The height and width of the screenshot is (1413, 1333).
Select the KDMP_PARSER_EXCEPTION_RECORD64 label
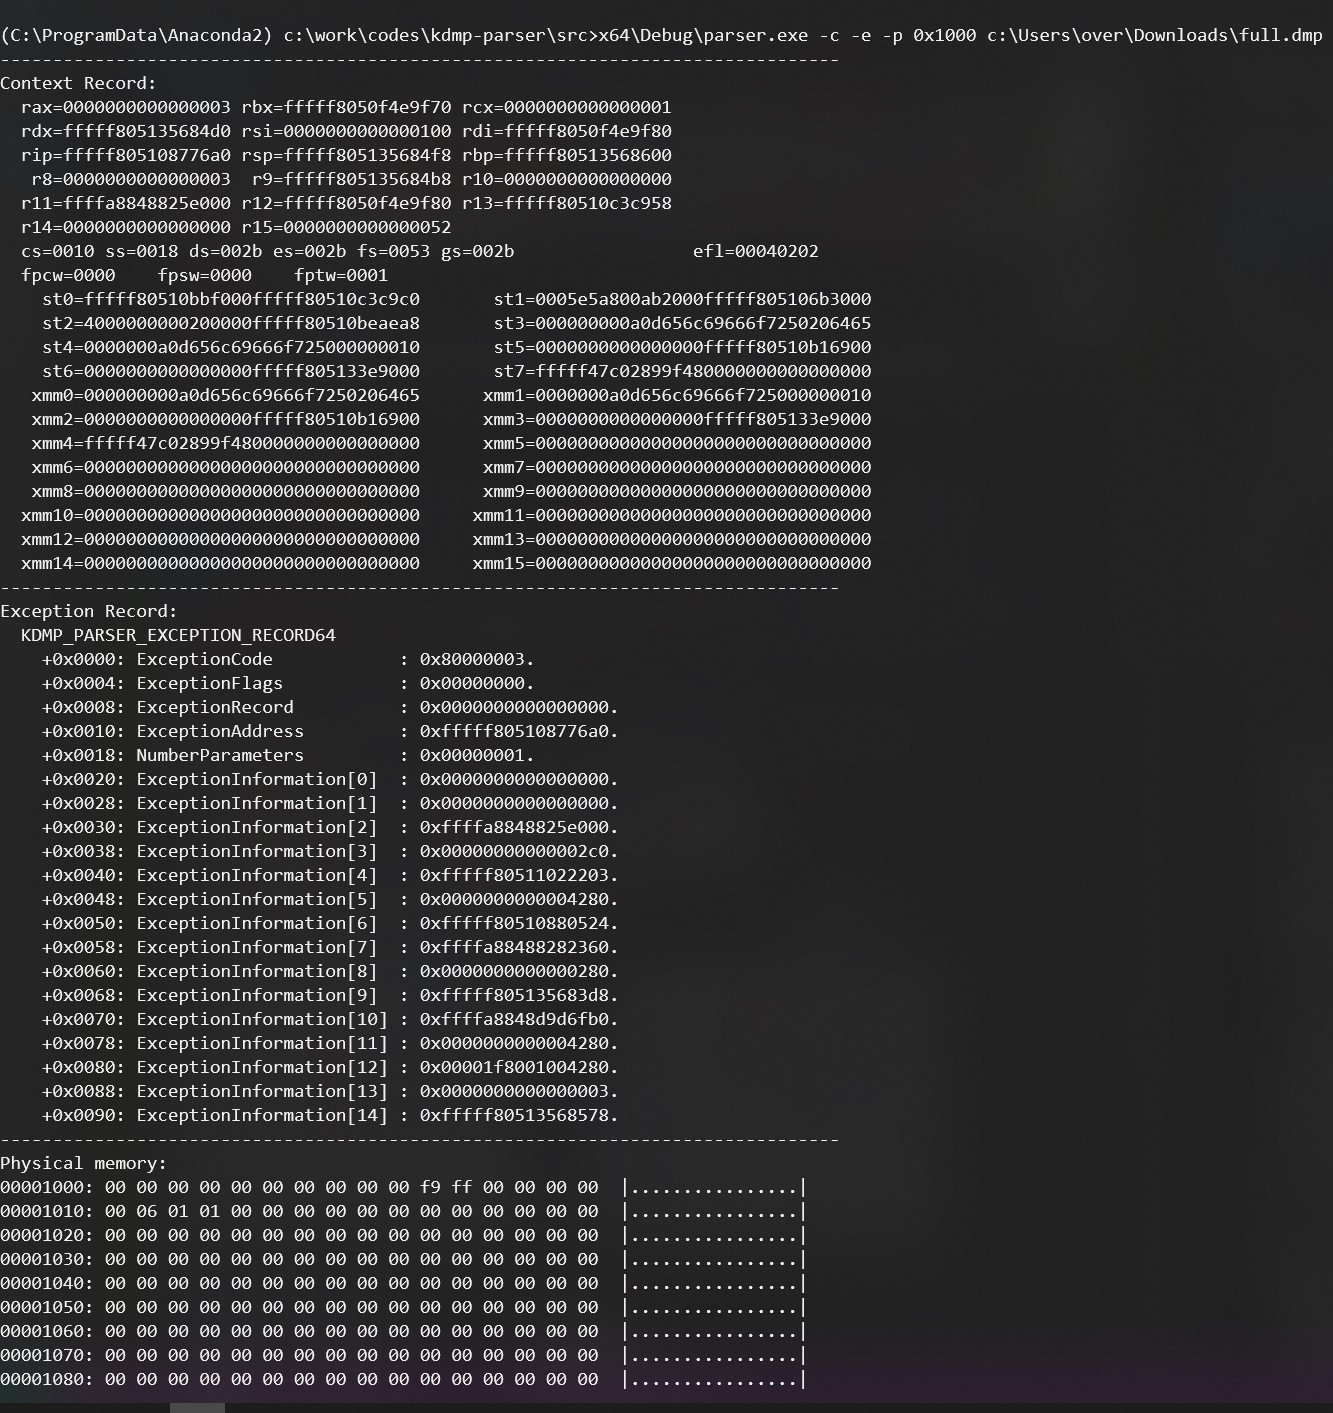(x=180, y=635)
